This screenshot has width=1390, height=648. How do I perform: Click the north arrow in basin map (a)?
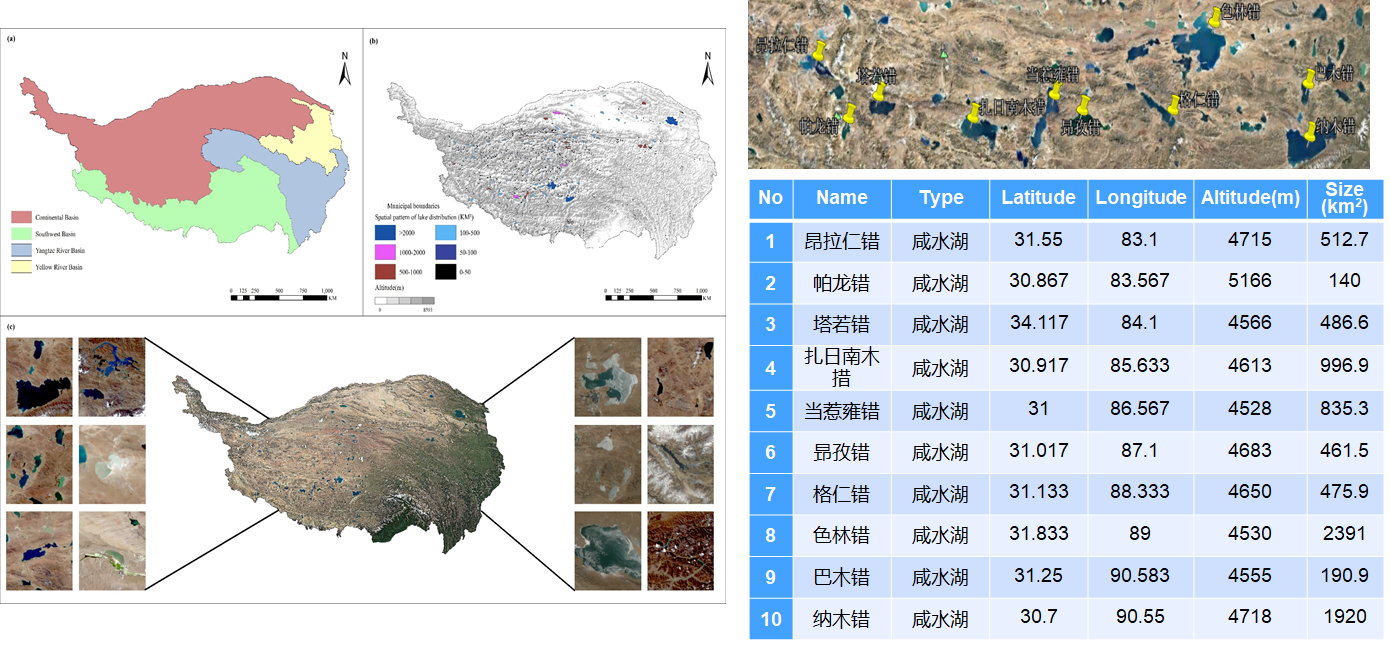342,70
